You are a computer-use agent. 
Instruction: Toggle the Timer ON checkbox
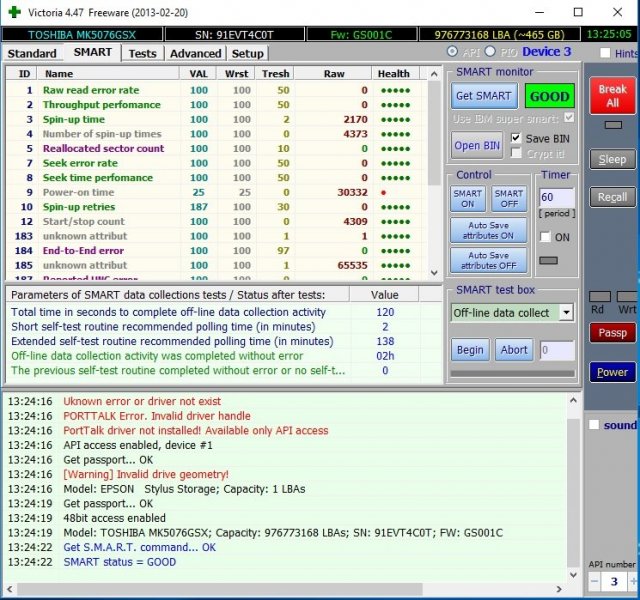pyautogui.click(x=546, y=237)
